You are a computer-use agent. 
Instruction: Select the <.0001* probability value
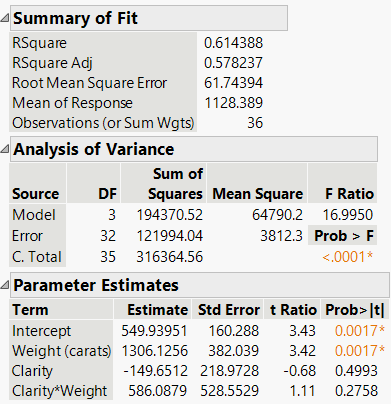348,257
